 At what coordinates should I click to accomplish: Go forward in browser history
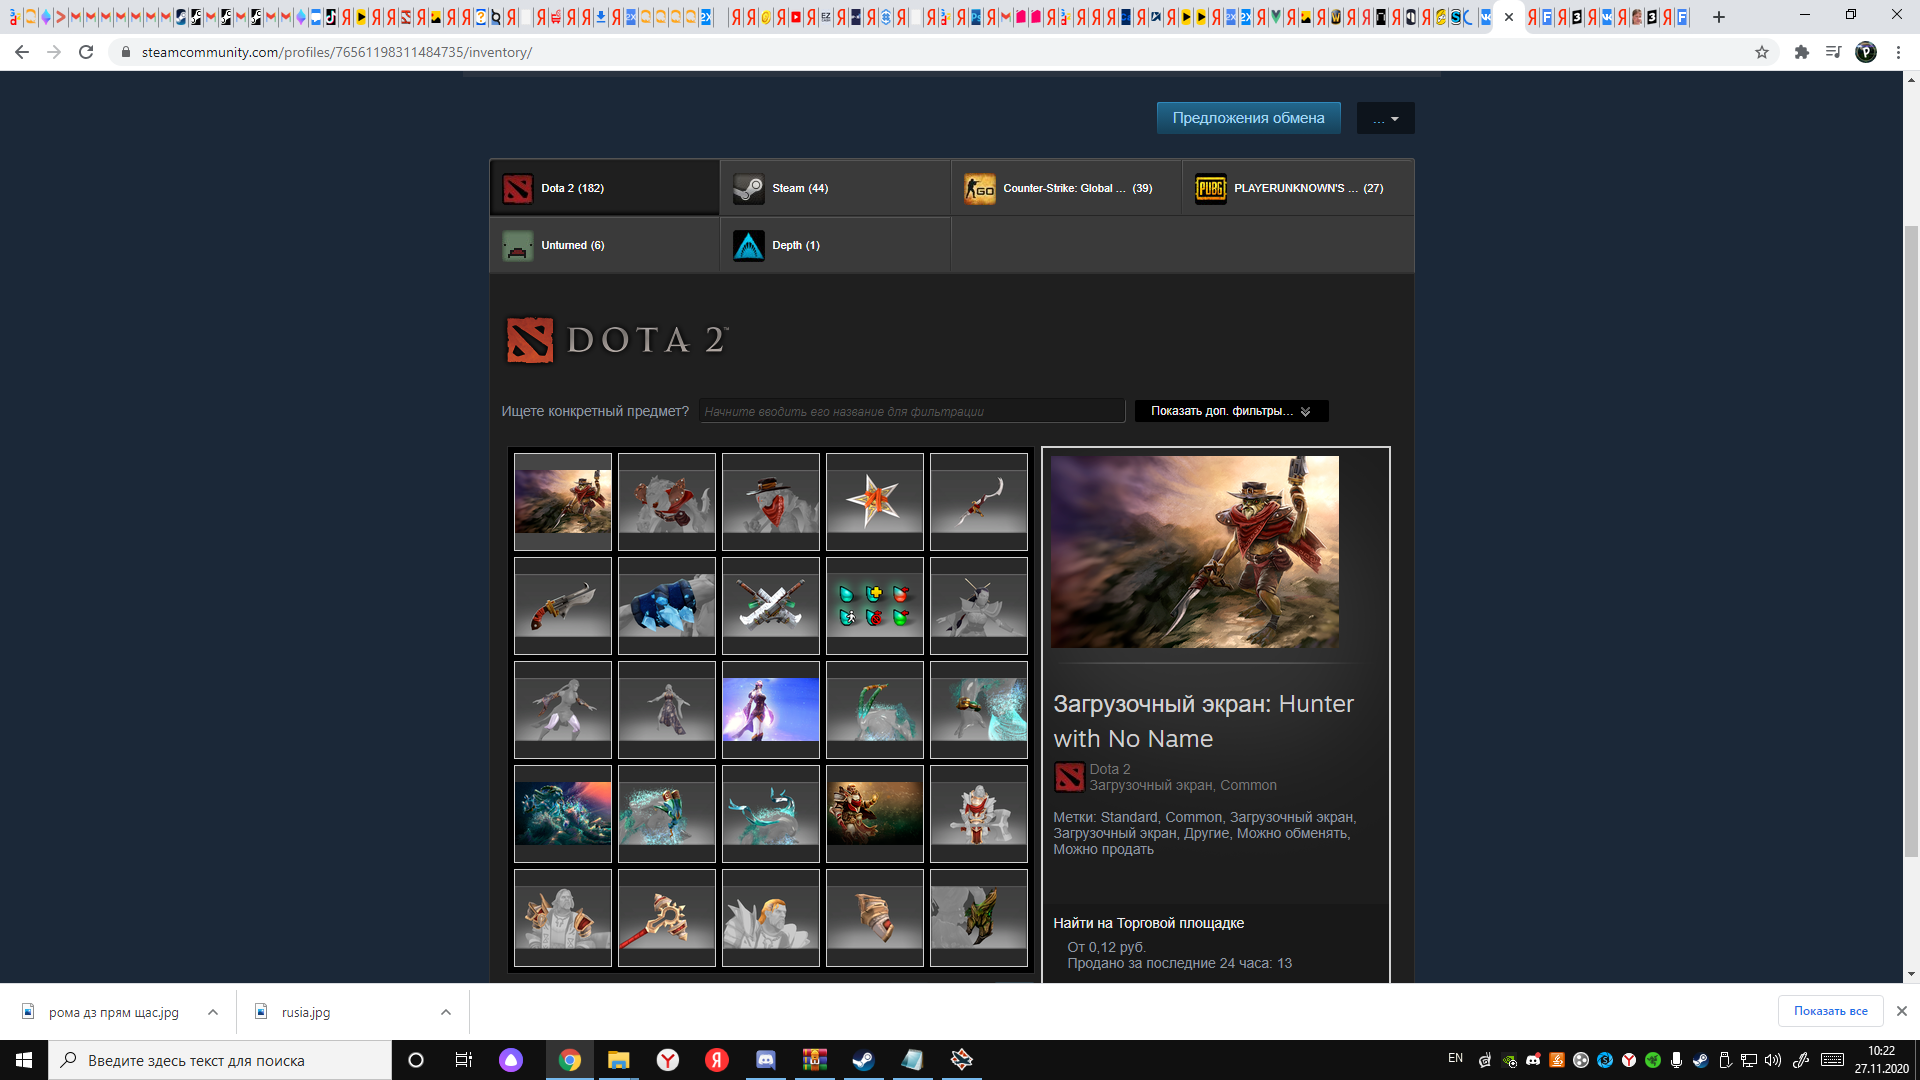tap(54, 52)
